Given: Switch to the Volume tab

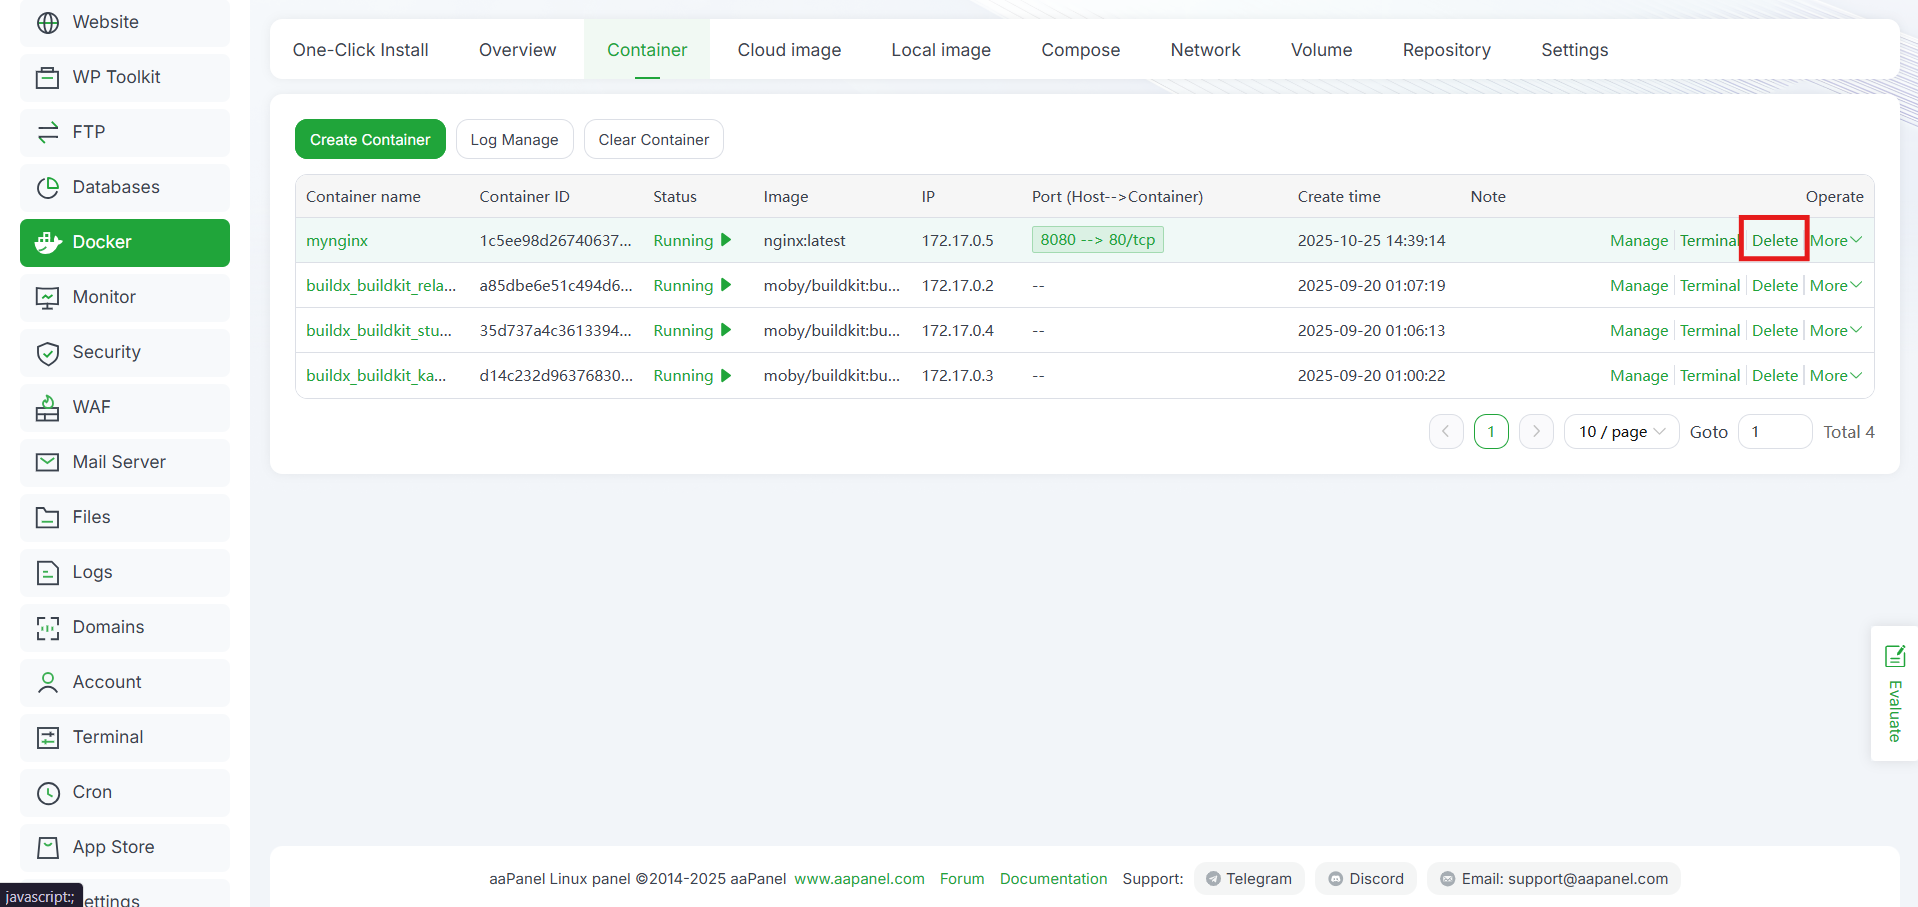Looking at the screenshot, I should (1321, 50).
